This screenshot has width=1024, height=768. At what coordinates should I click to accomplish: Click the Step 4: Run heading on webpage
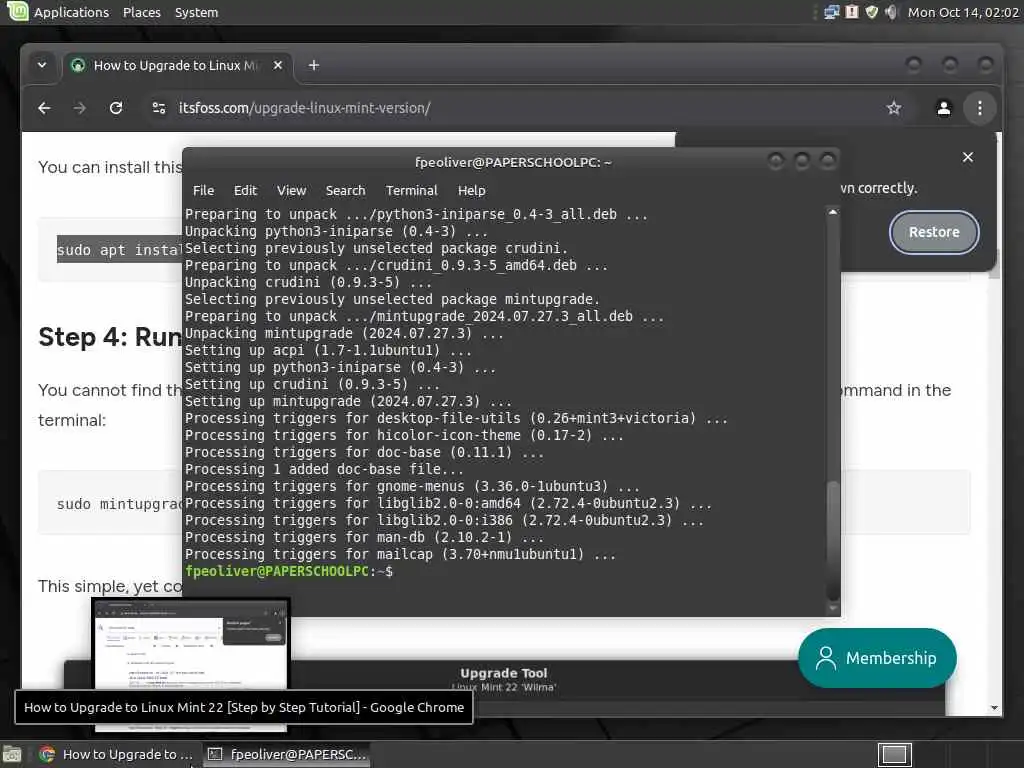tap(110, 337)
